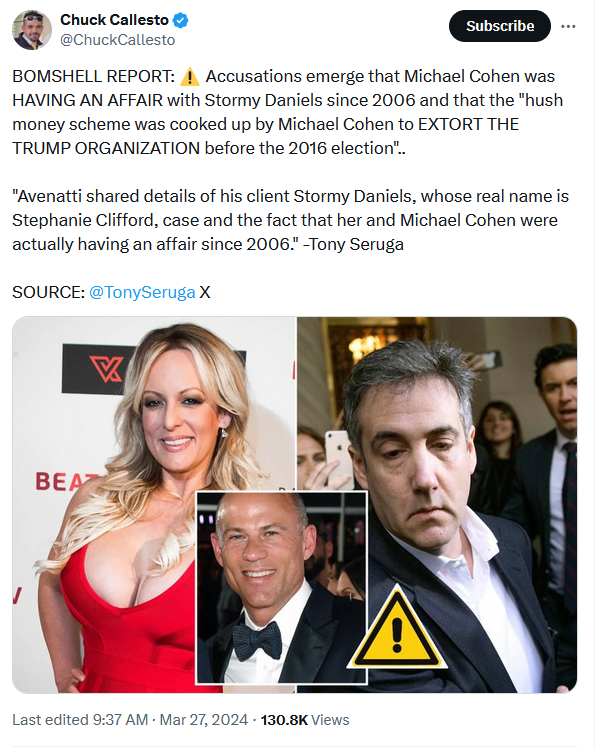This screenshot has height=749, width=597.
Task: Open the left photo of woman in red dress
Action: click(x=154, y=505)
